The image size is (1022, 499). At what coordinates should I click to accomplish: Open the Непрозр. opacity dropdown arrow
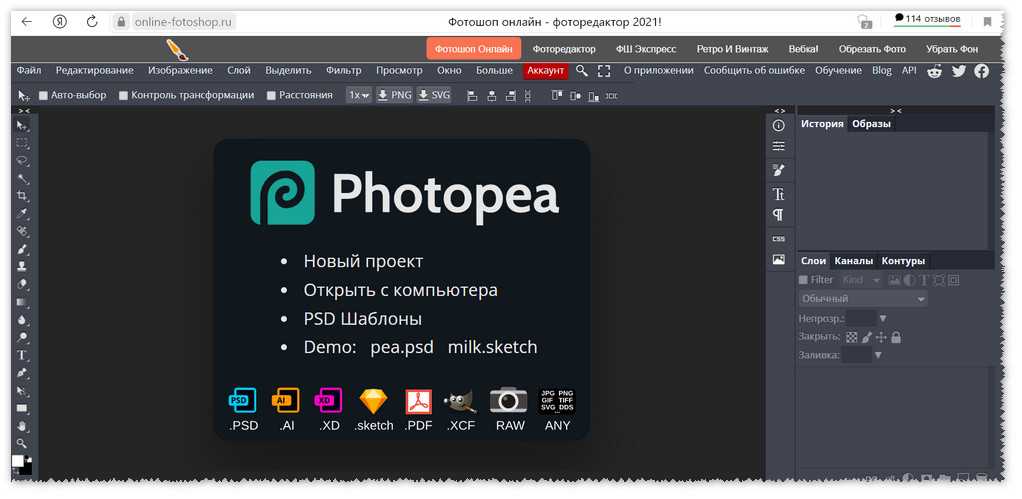point(882,319)
